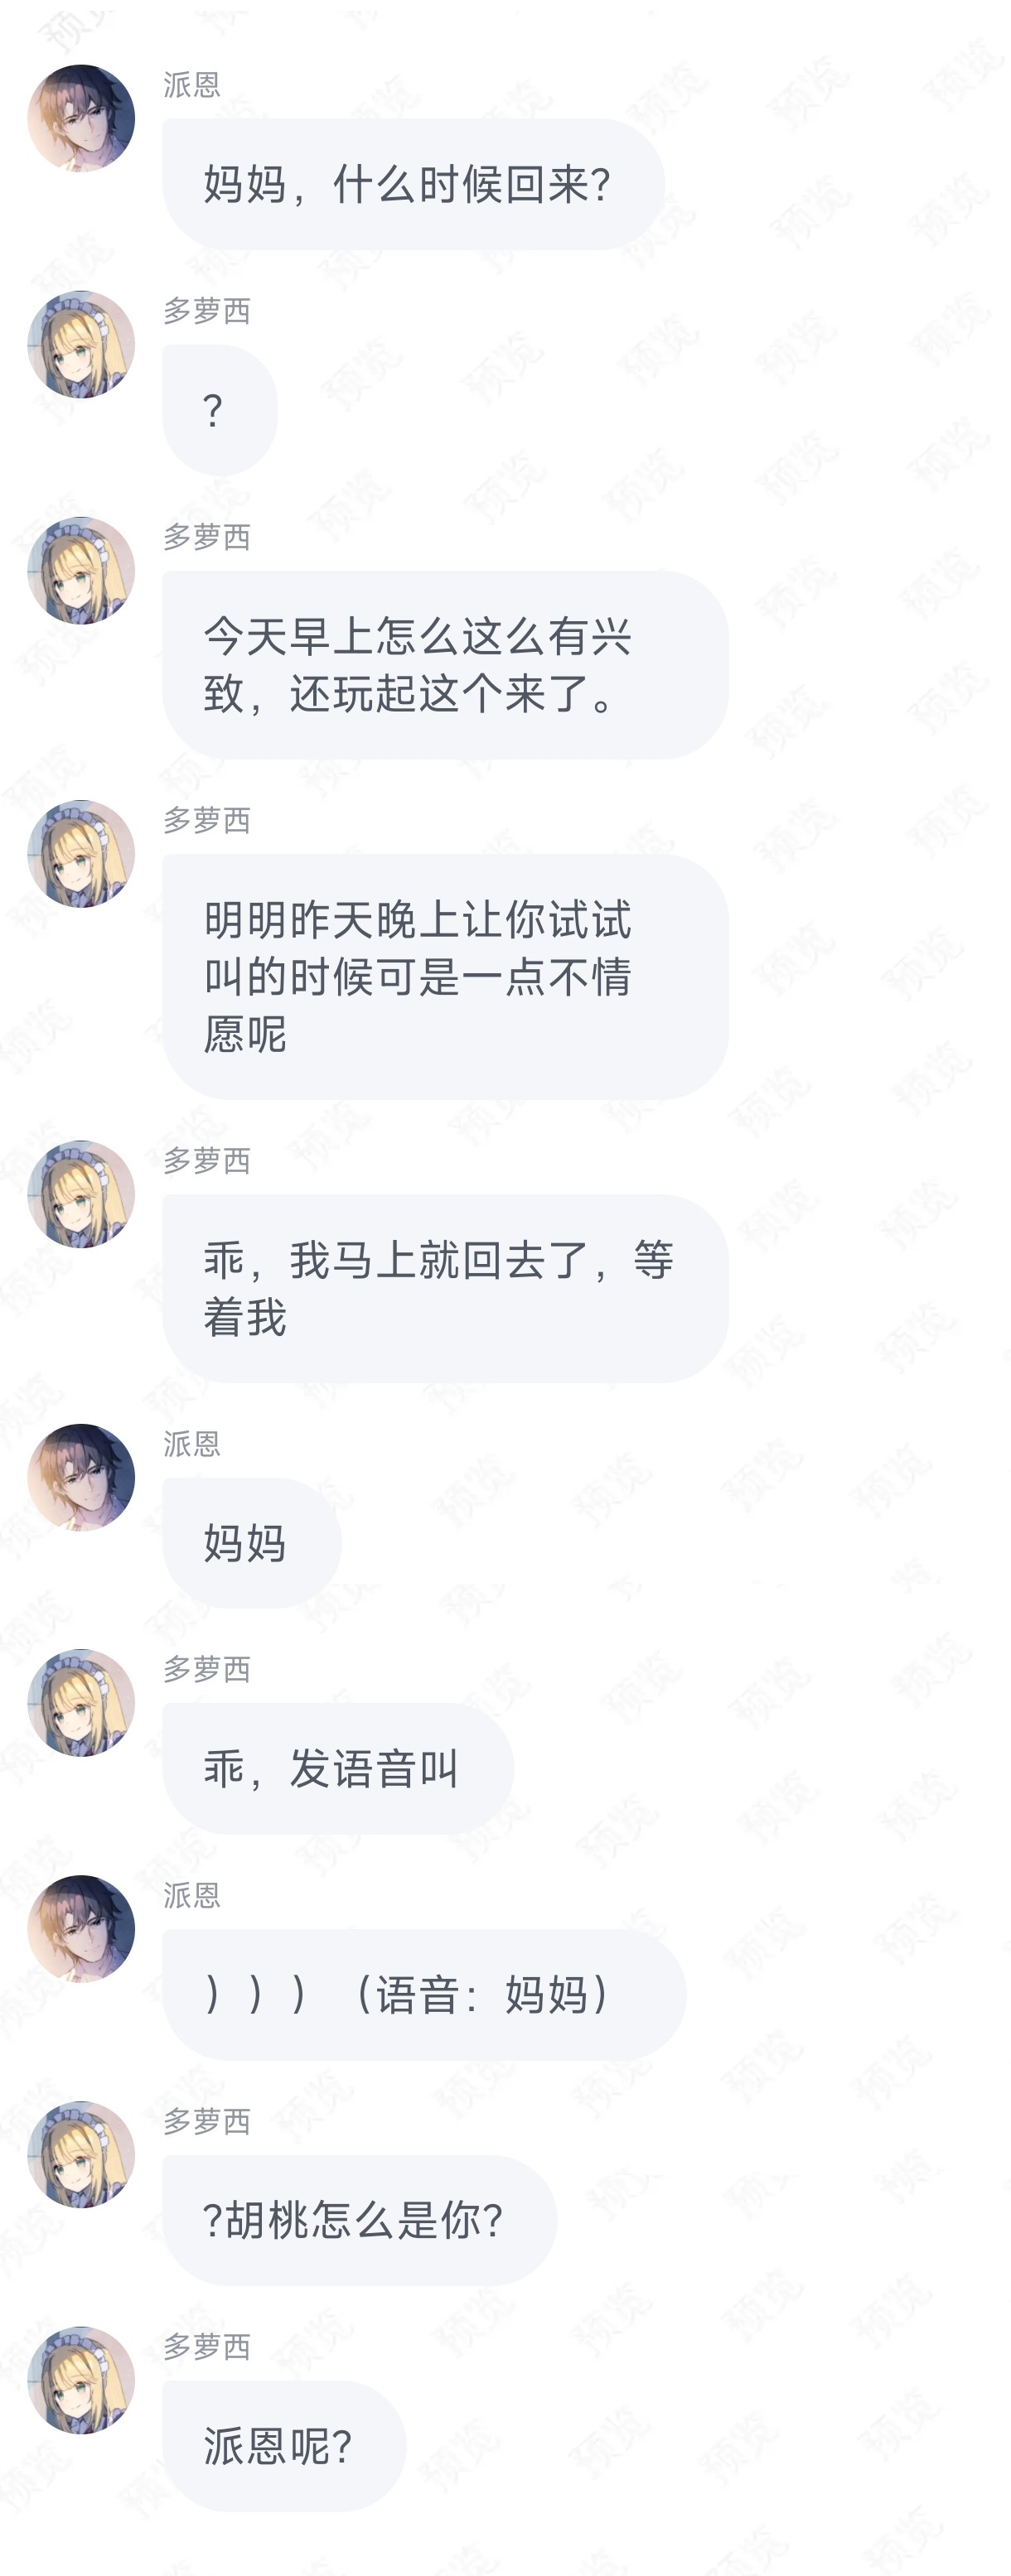Select the bubble "乖,发语音叫"
Image resolution: width=1011 pixels, height=2576 pixels.
tap(338, 1768)
